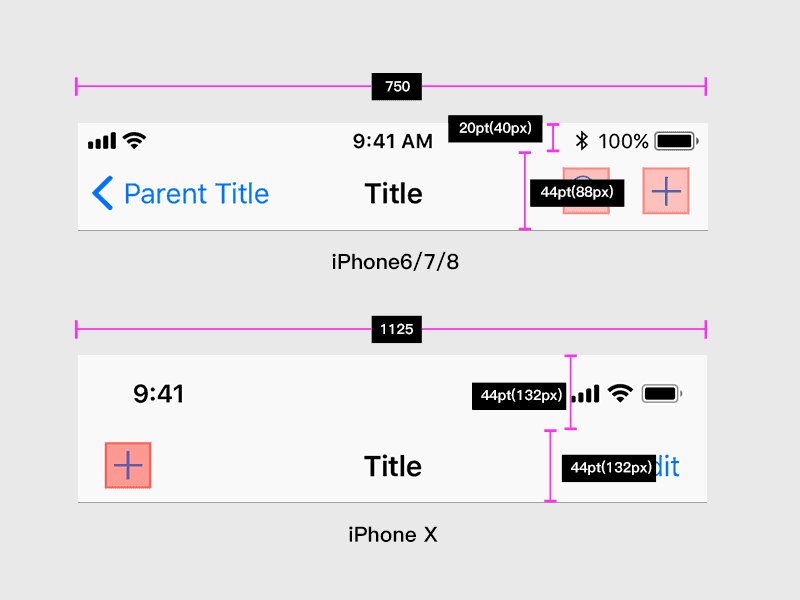Click the Wi-Fi icon next to 9:41 AM bar
Image resolution: width=800 pixels, height=600 pixels.
pyautogui.click(x=133, y=141)
